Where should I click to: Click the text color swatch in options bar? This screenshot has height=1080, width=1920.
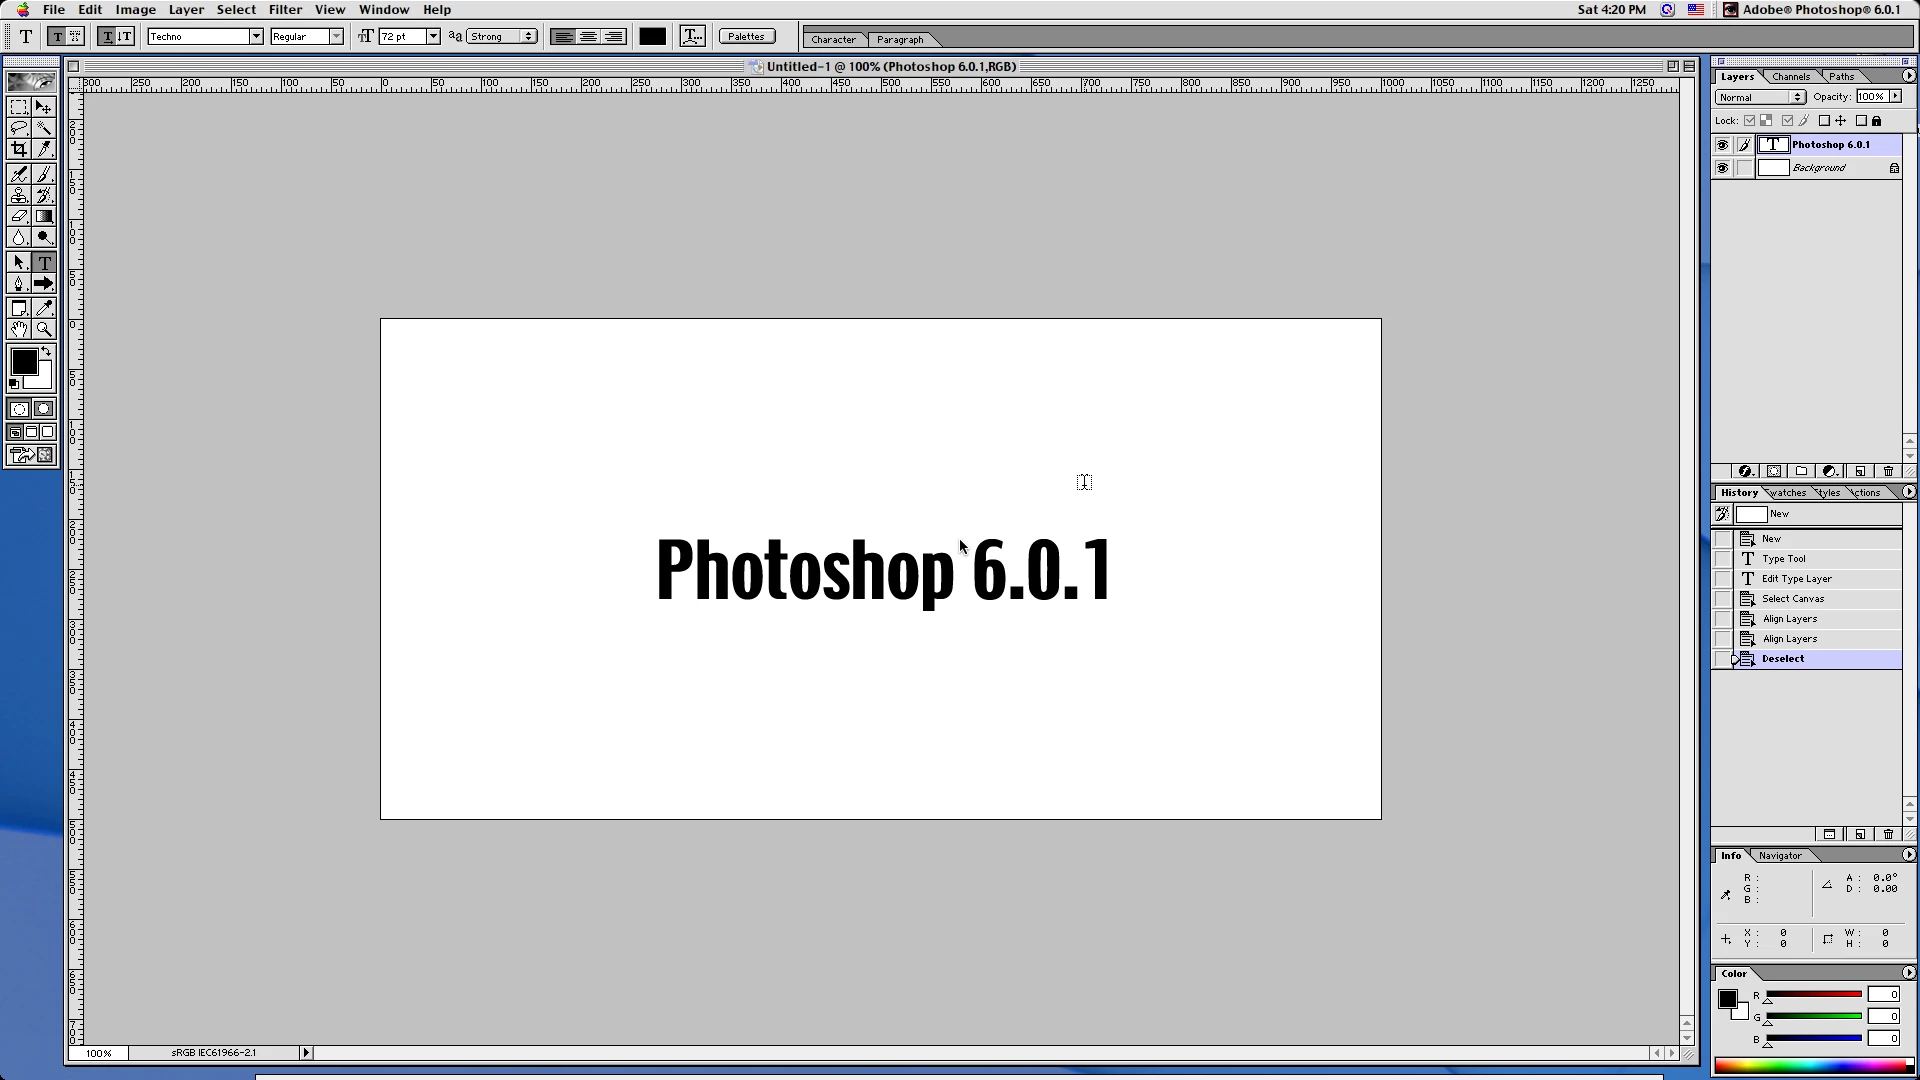652,36
